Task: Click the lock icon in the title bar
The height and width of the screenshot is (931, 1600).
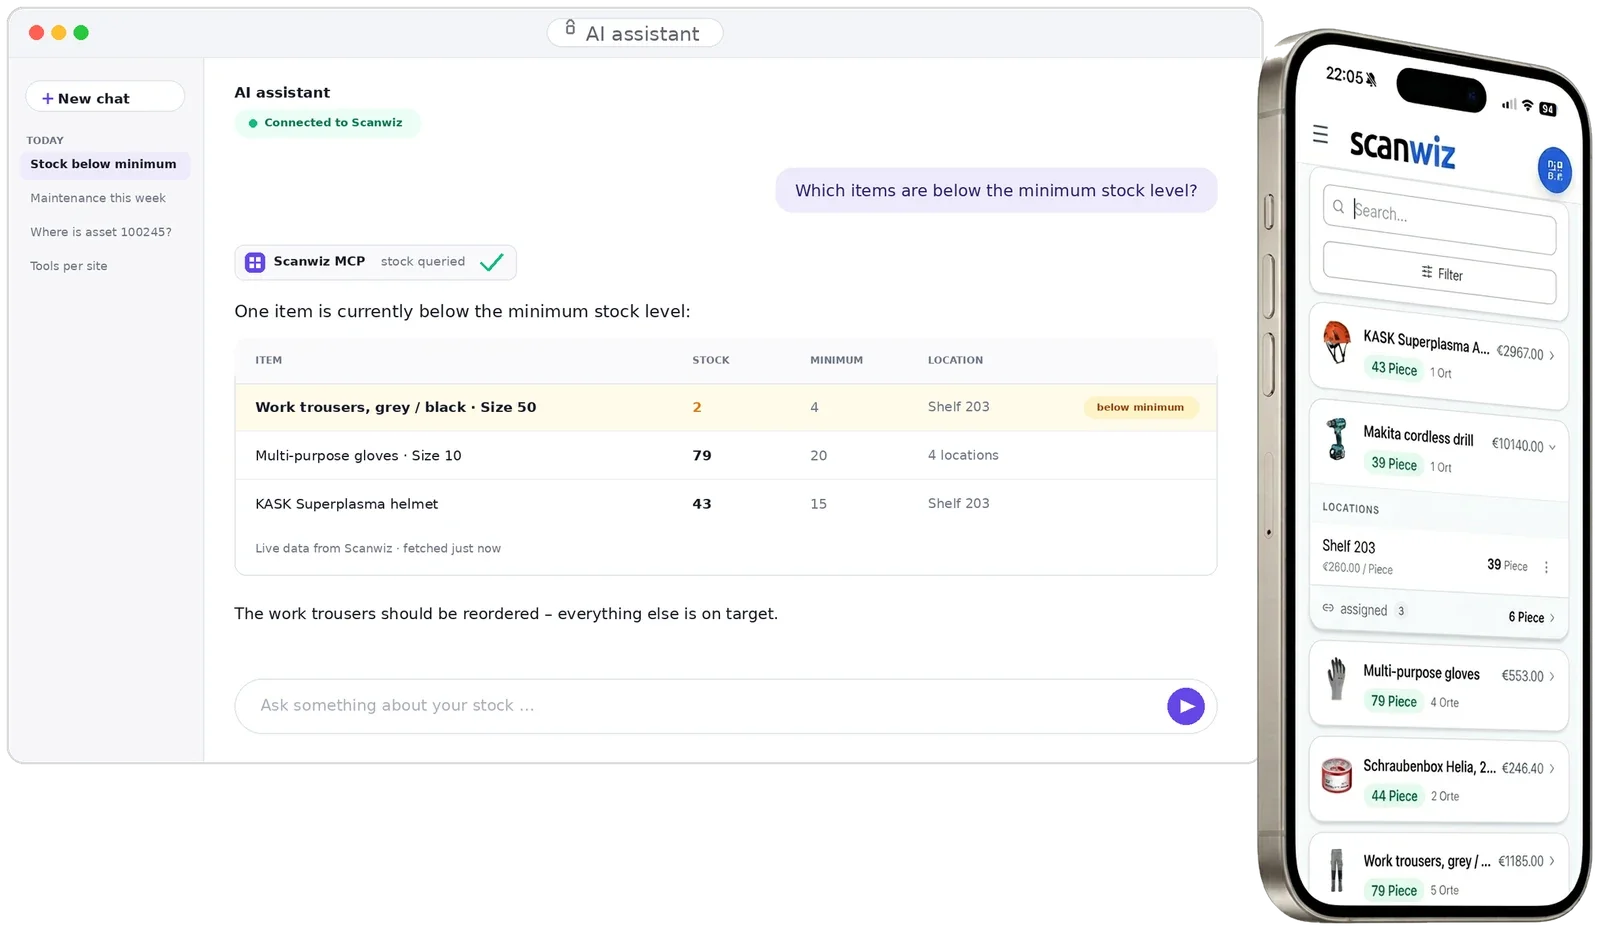Action: tap(570, 28)
